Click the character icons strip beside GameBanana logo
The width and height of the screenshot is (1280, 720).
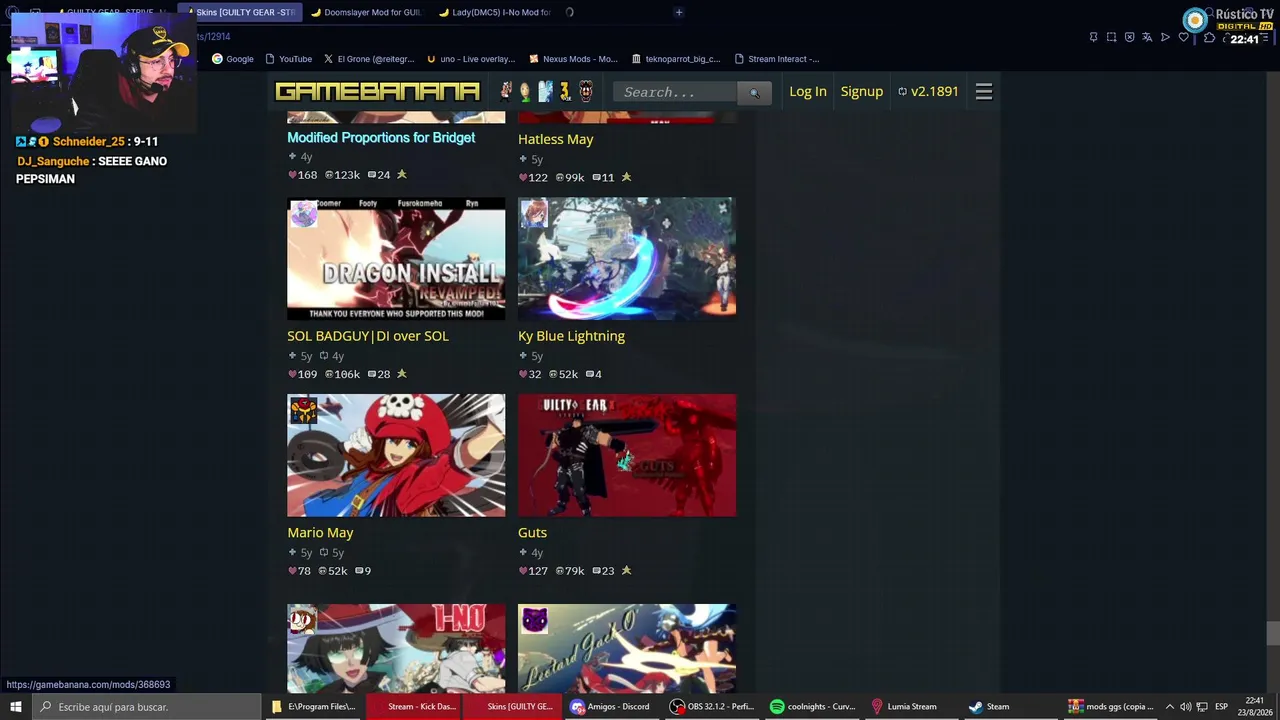546,92
